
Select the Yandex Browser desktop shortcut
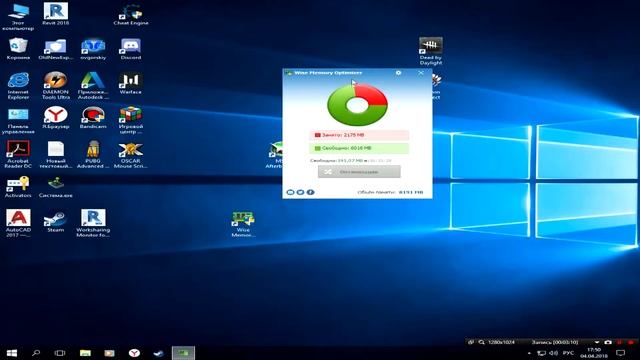pyautogui.click(x=56, y=118)
